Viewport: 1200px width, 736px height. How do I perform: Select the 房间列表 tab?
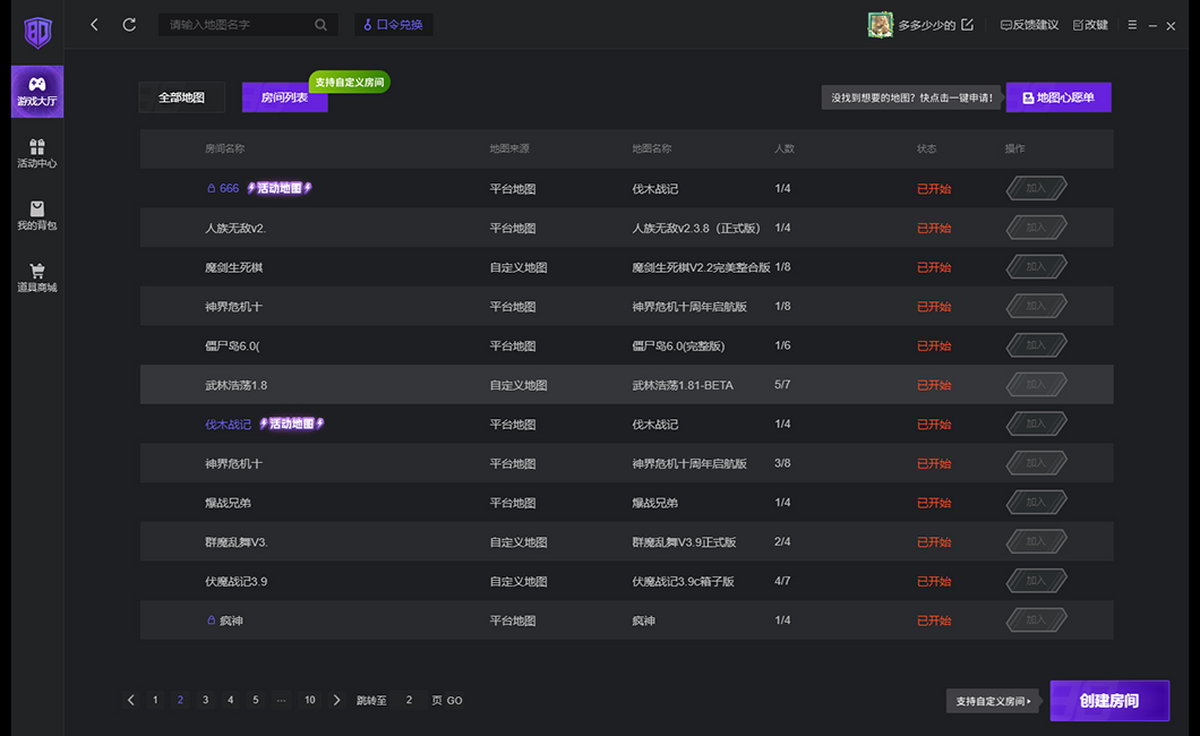click(284, 97)
